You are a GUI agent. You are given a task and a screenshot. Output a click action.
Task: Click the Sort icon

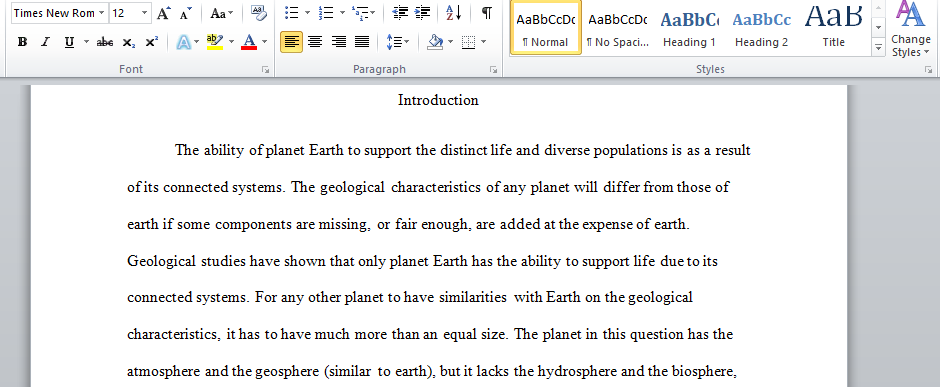coord(454,13)
